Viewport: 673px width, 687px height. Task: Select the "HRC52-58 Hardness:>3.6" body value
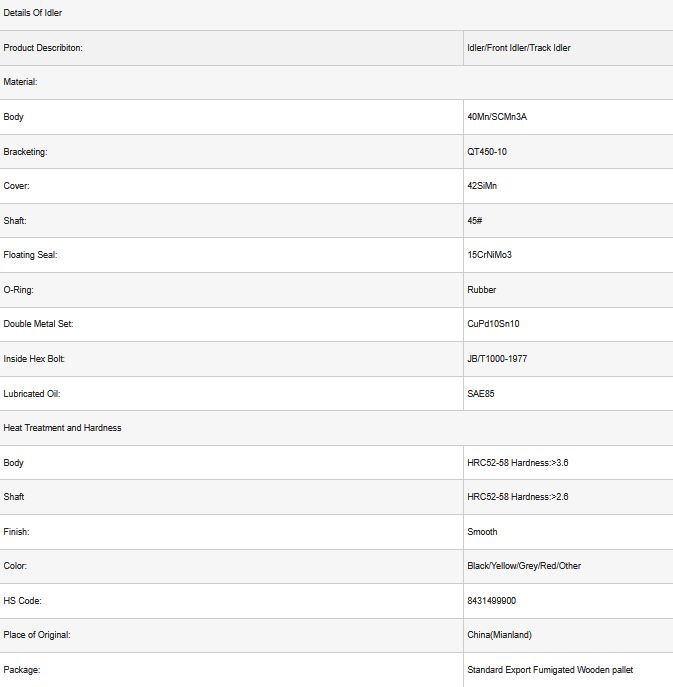(x=517, y=463)
